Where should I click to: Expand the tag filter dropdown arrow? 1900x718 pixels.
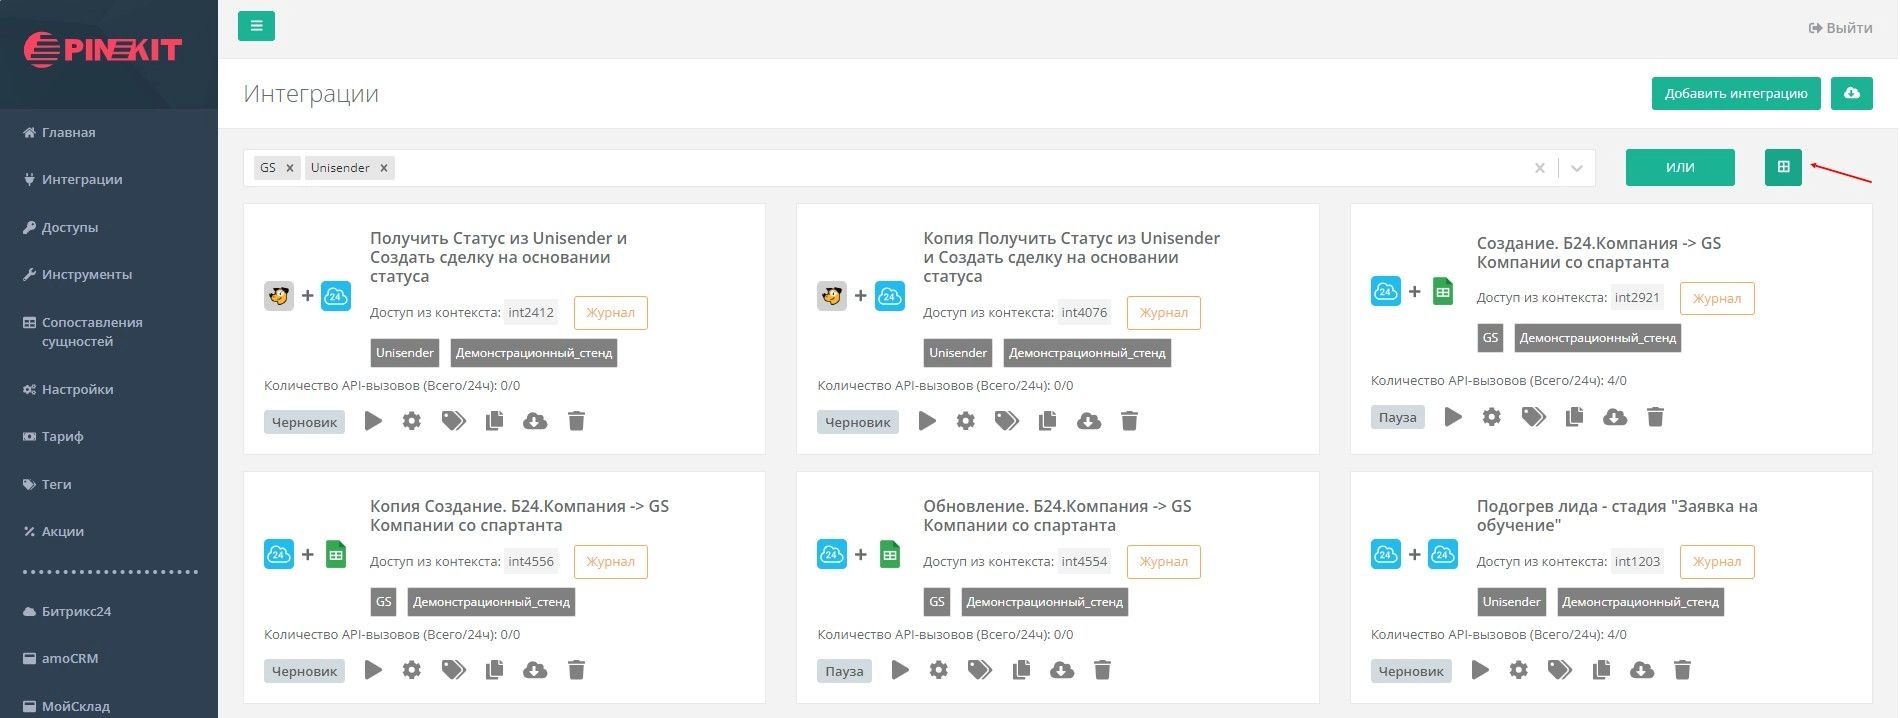click(x=1576, y=168)
